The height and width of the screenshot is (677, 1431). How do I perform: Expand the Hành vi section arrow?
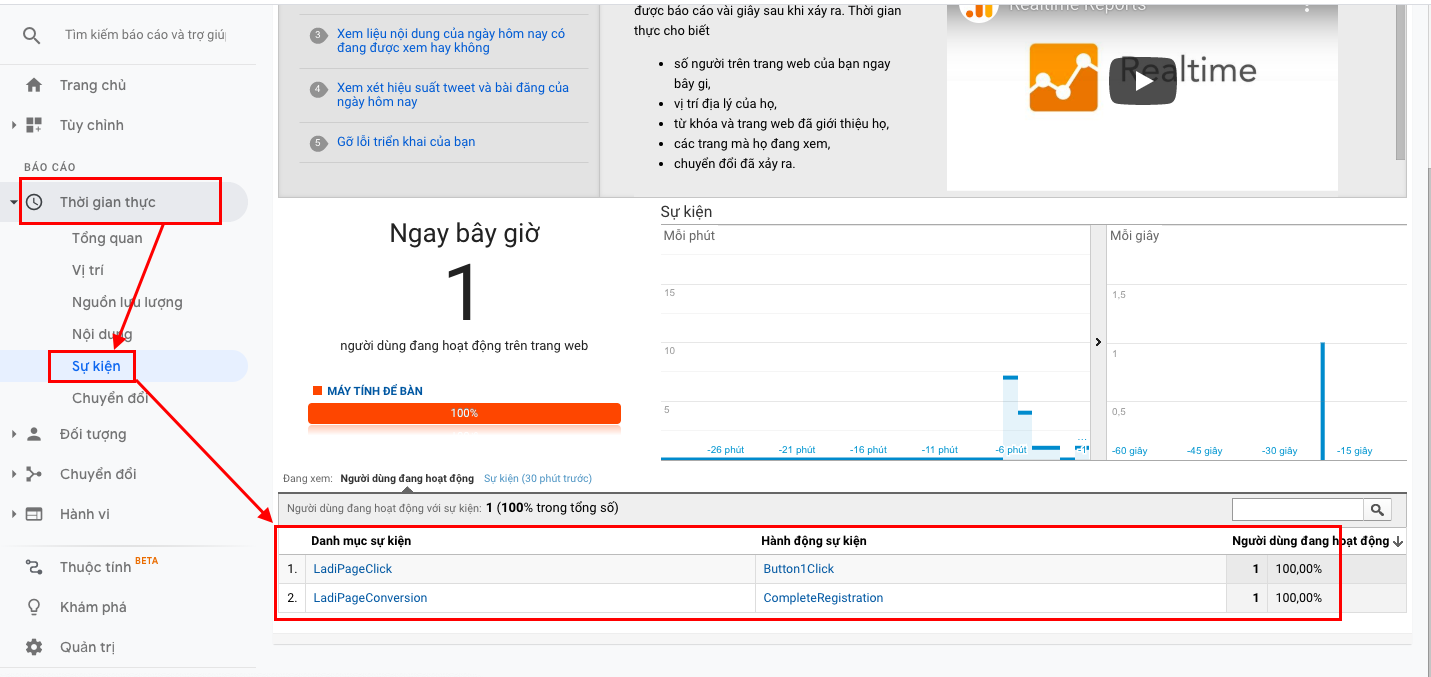(14, 514)
